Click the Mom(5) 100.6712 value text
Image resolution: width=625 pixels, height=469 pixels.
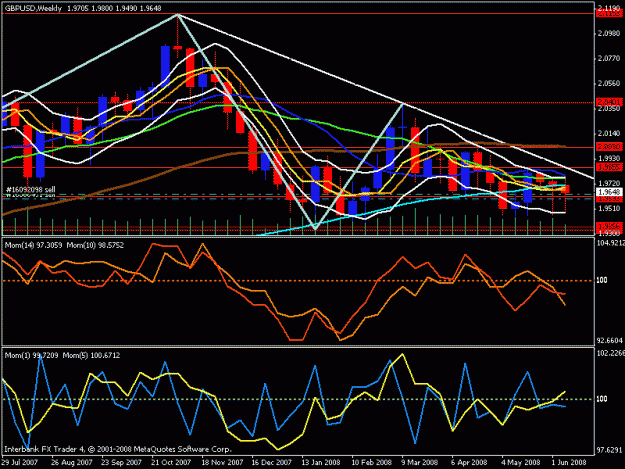point(90,355)
